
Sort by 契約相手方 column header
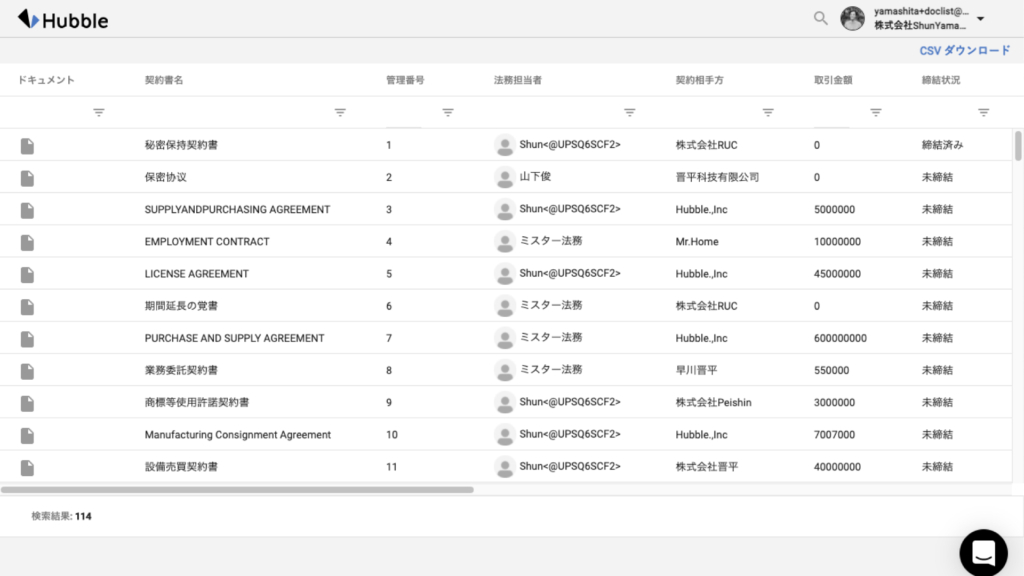pyautogui.click(x=699, y=80)
